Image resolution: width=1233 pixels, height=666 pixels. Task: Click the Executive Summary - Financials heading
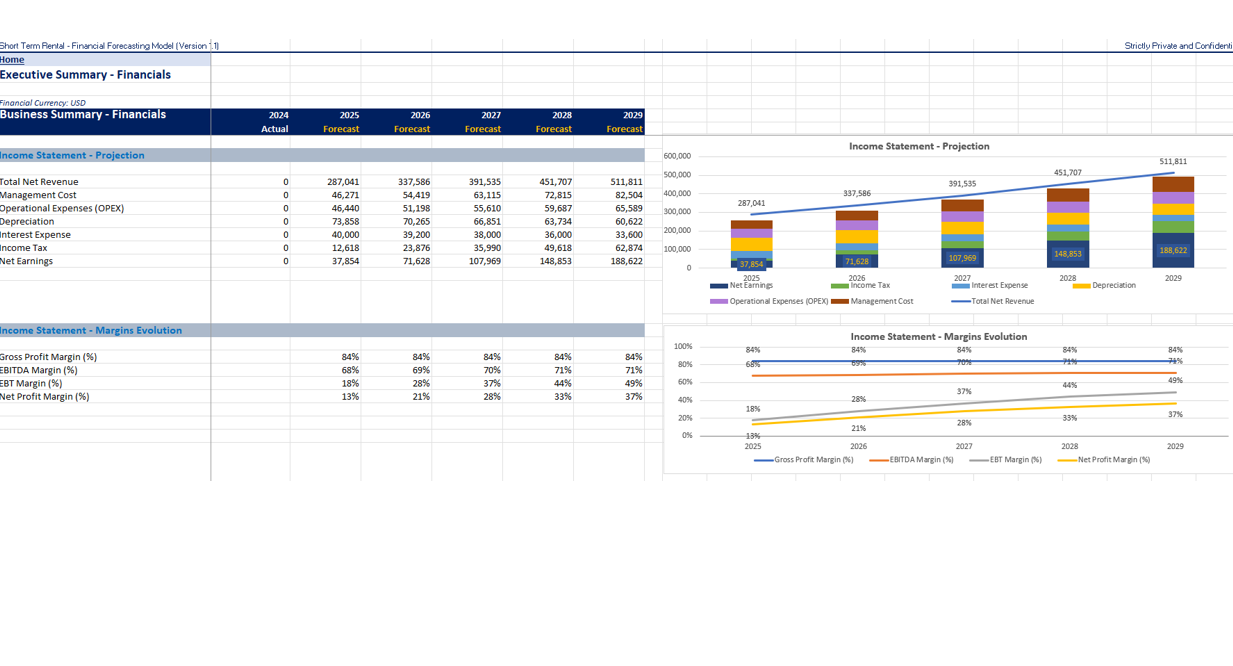pyautogui.click(x=85, y=74)
